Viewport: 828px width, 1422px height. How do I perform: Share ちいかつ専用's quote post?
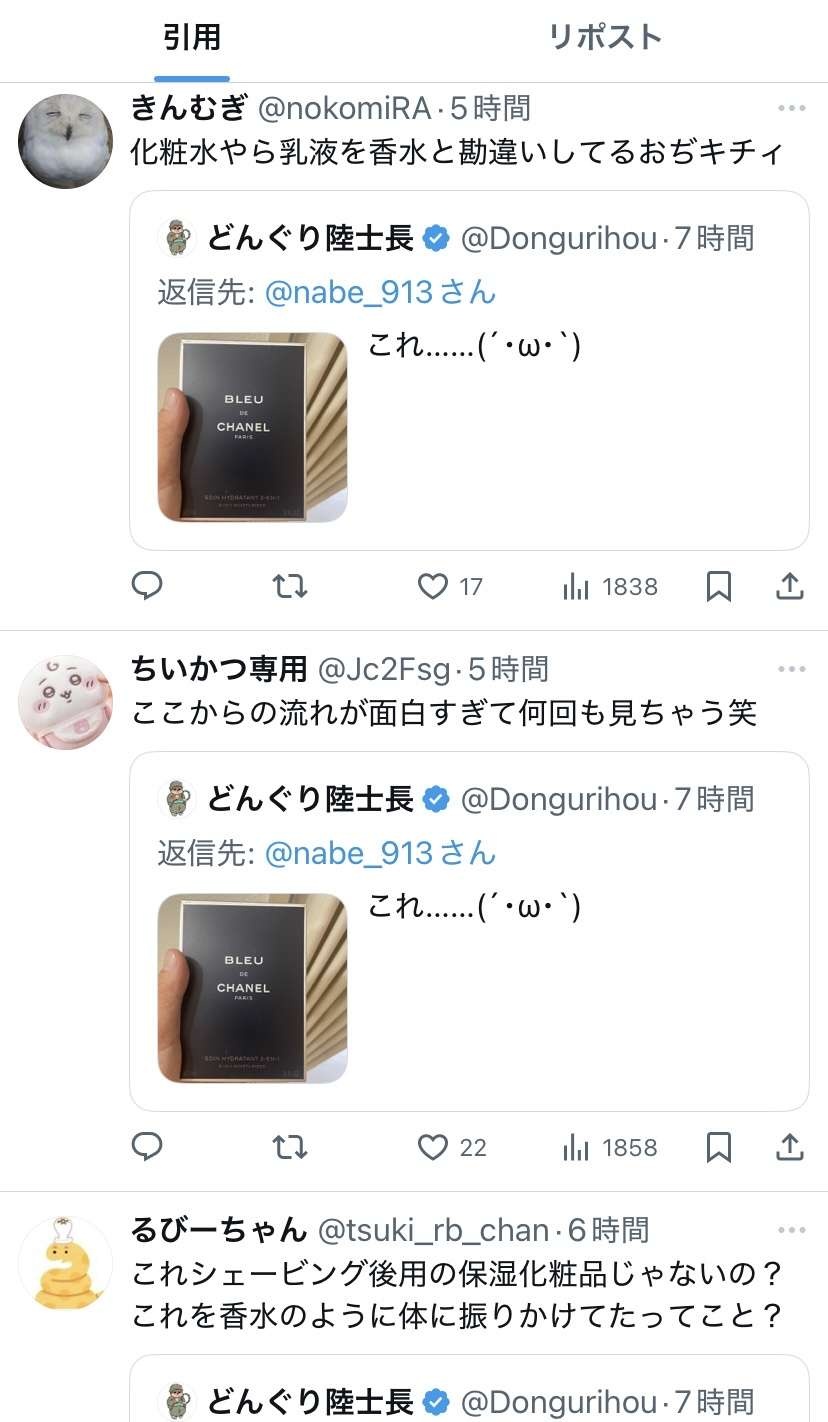[790, 1147]
